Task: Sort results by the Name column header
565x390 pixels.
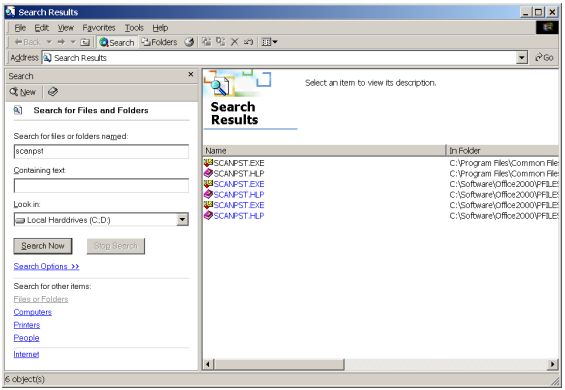Action: [324, 151]
